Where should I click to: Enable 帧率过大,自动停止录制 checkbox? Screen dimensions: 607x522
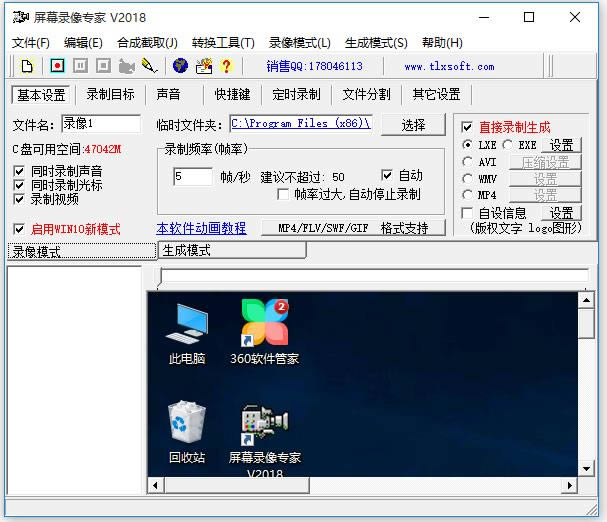click(283, 194)
